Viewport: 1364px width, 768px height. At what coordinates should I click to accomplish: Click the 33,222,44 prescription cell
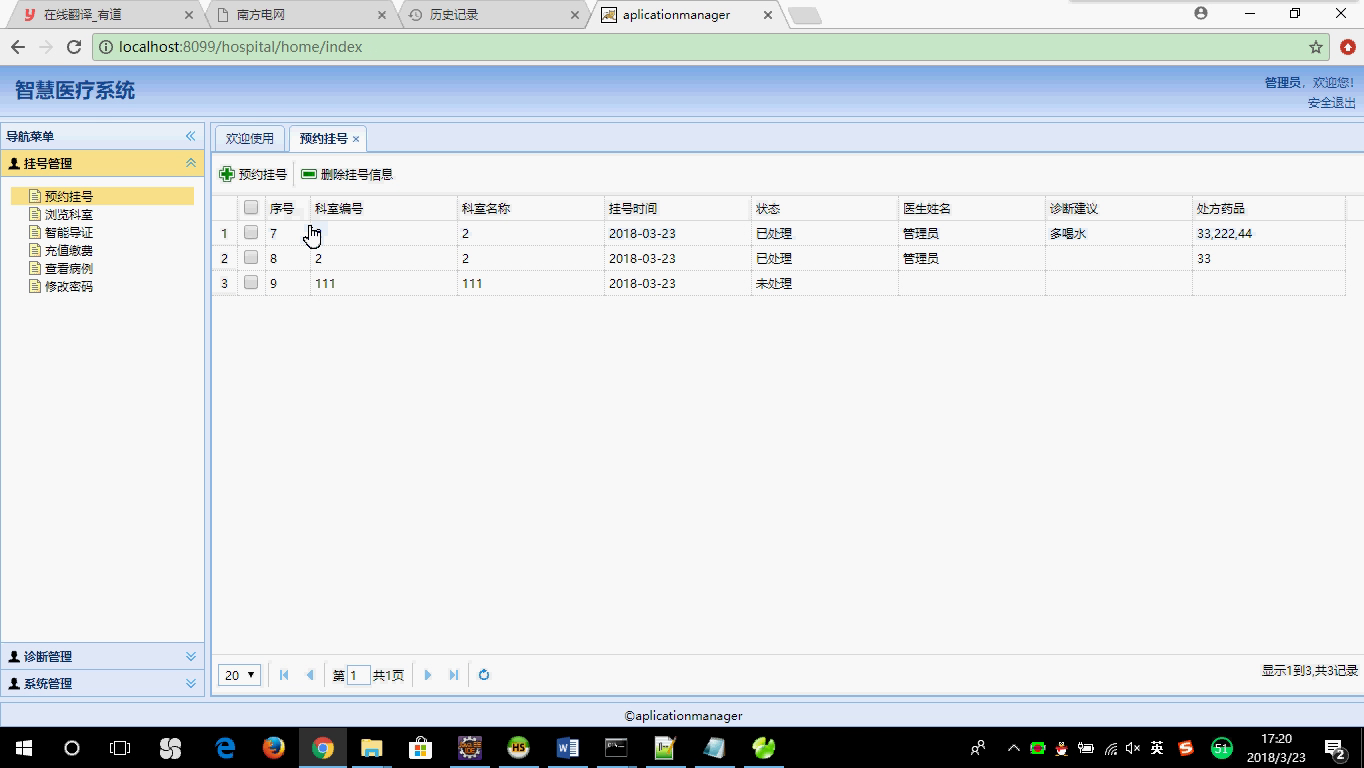(x=1268, y=233)
